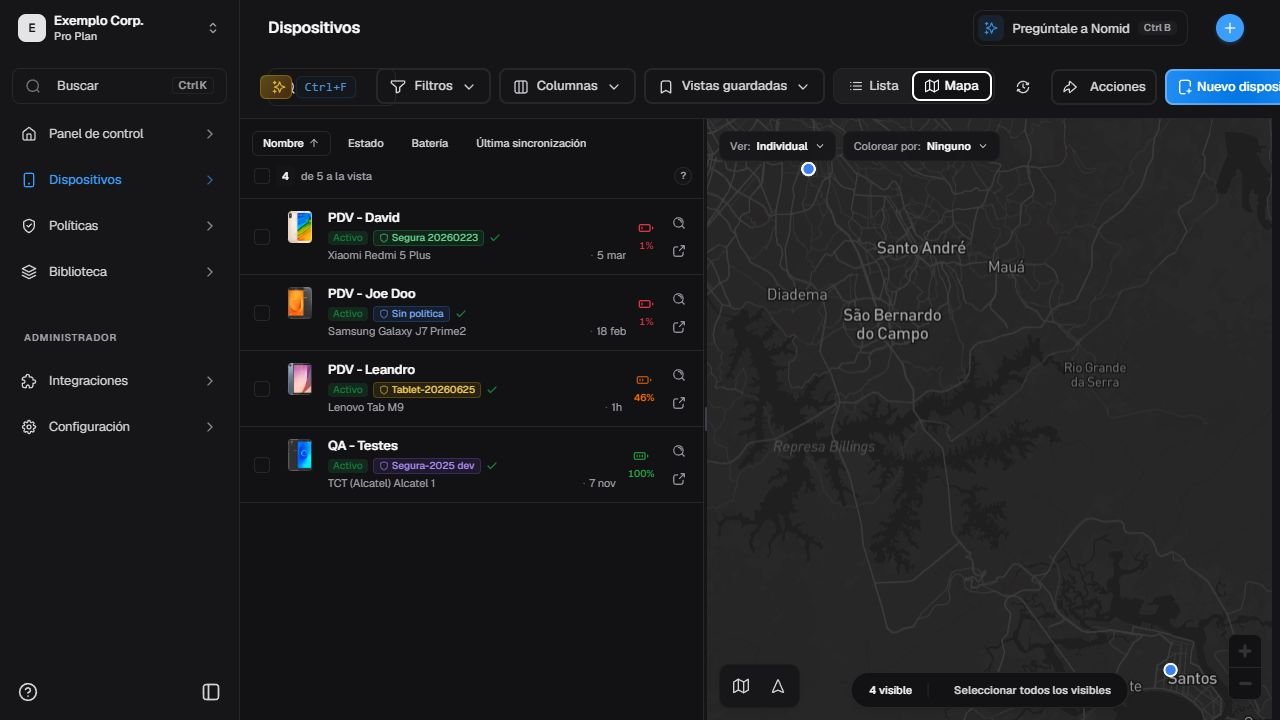Viewport: 1280px width, 720px height.
Task: Open the Columnas dropdown
Action: click(x=567, y=87)
